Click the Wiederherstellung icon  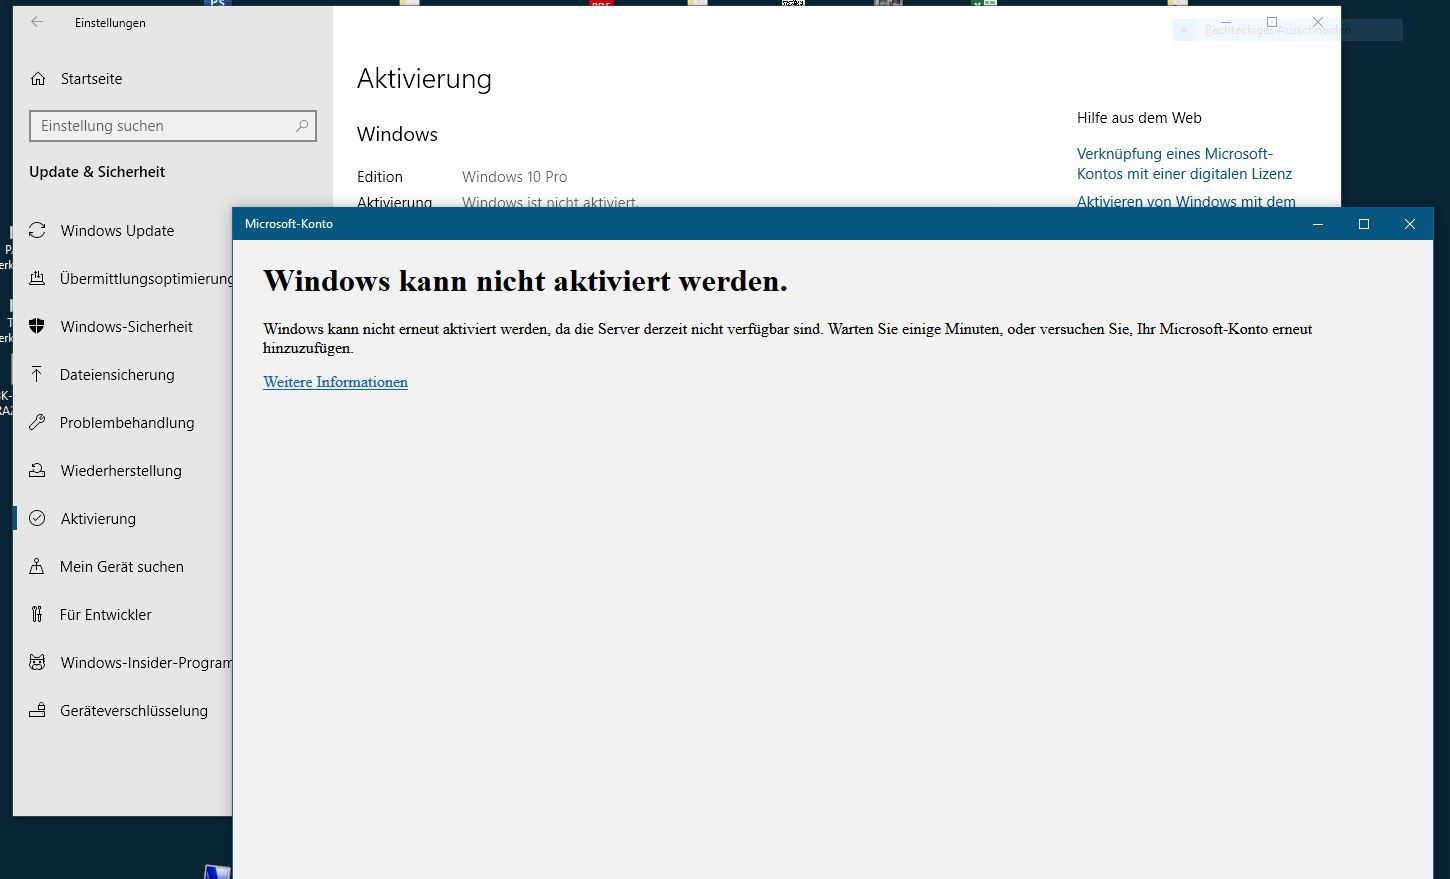tap(37, 471)
